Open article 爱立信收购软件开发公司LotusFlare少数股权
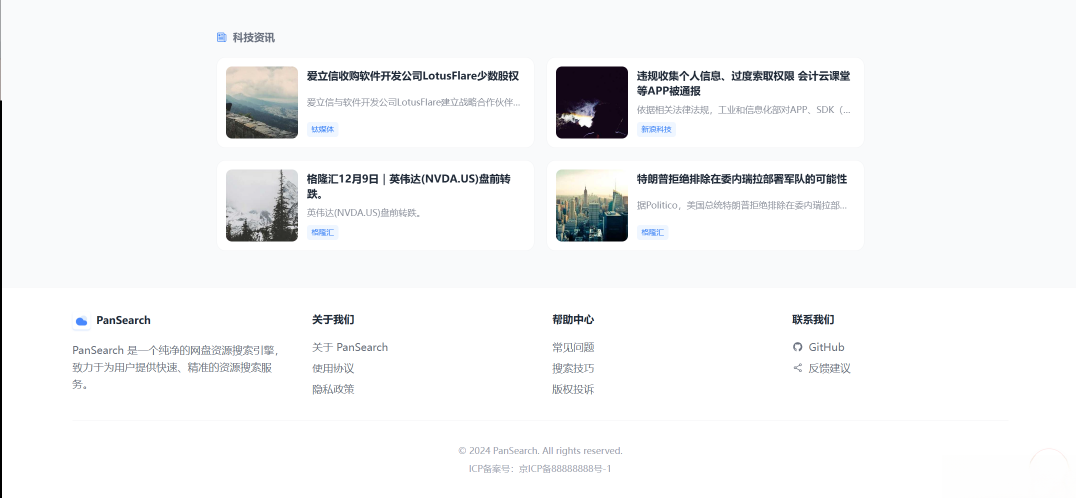The image size is (1076, 498). 412,76
